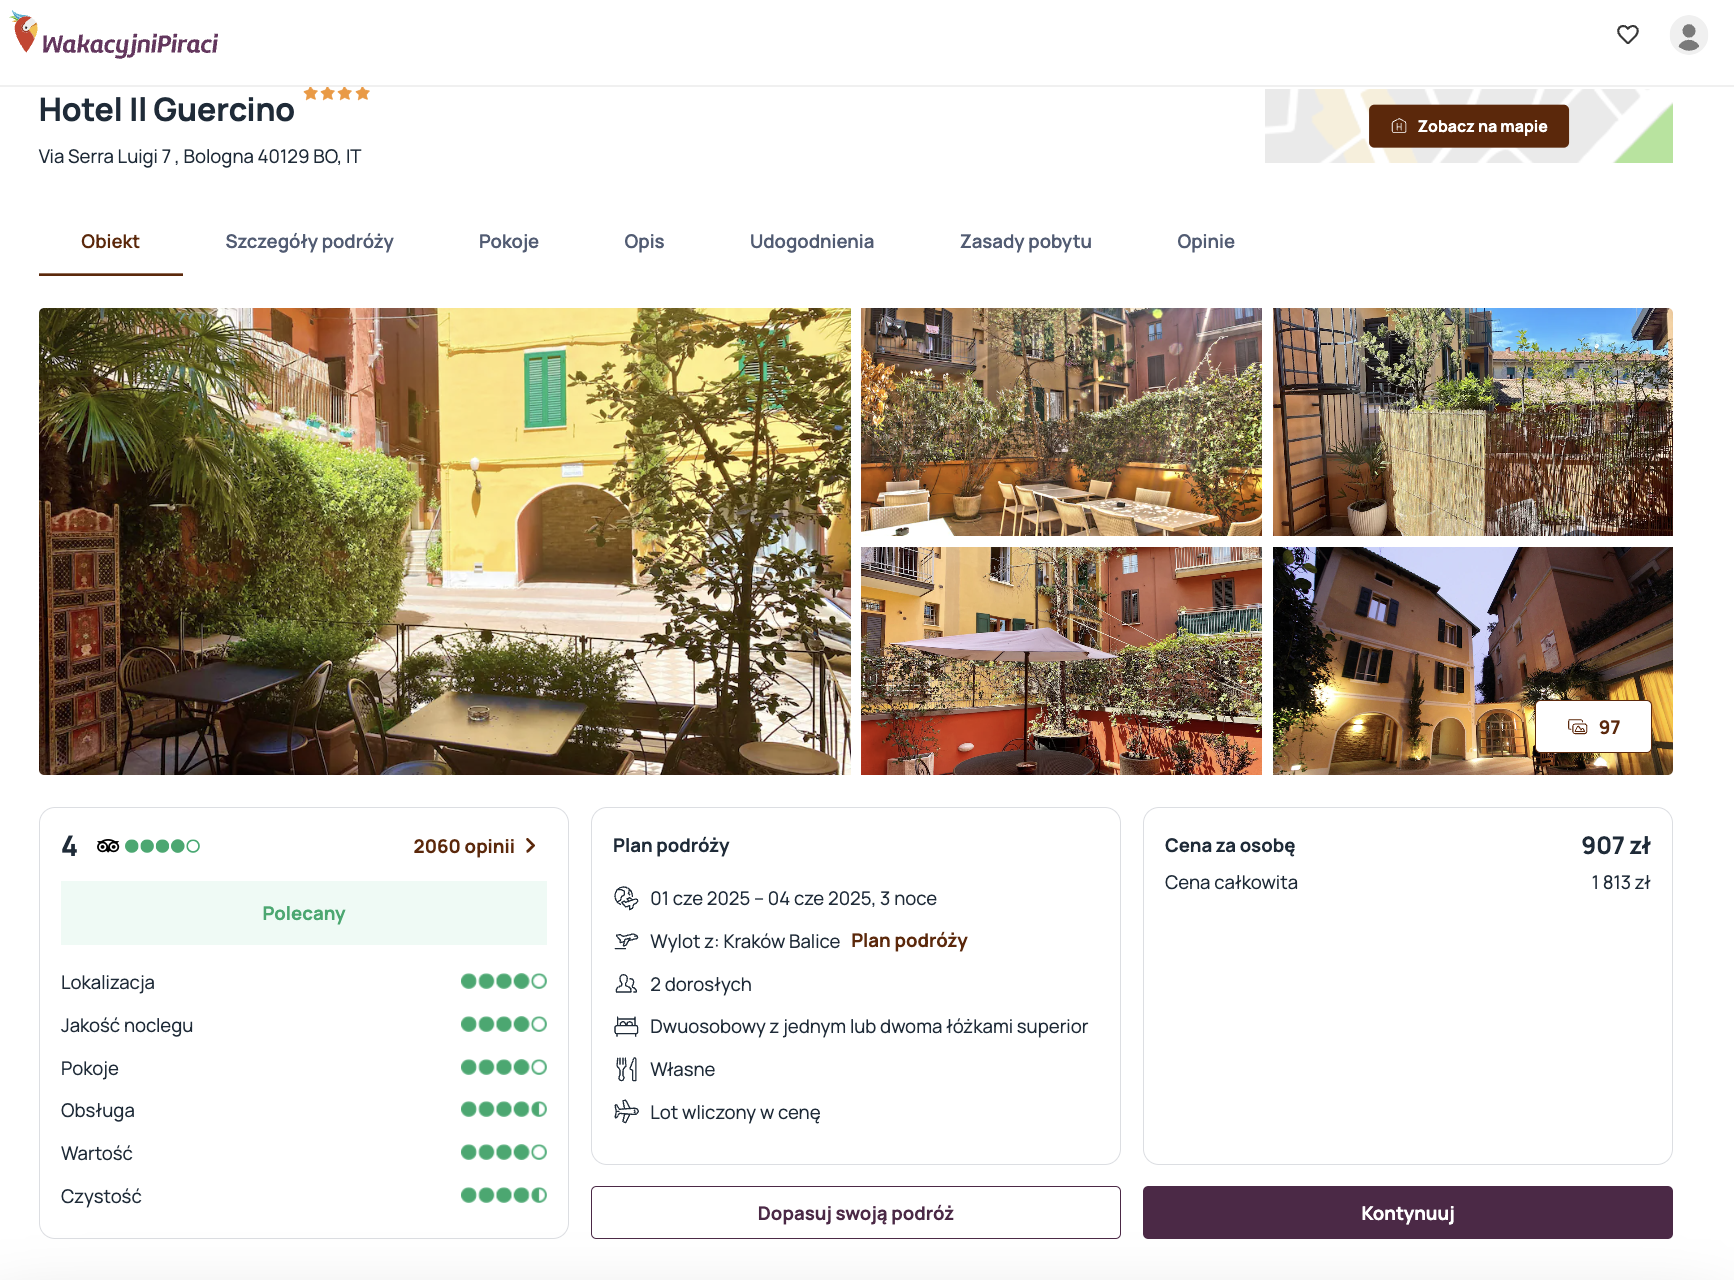Screen dimensions: 1734x1280
Task: Click the Polecany recommendation badge
Action: coord(304,913)
